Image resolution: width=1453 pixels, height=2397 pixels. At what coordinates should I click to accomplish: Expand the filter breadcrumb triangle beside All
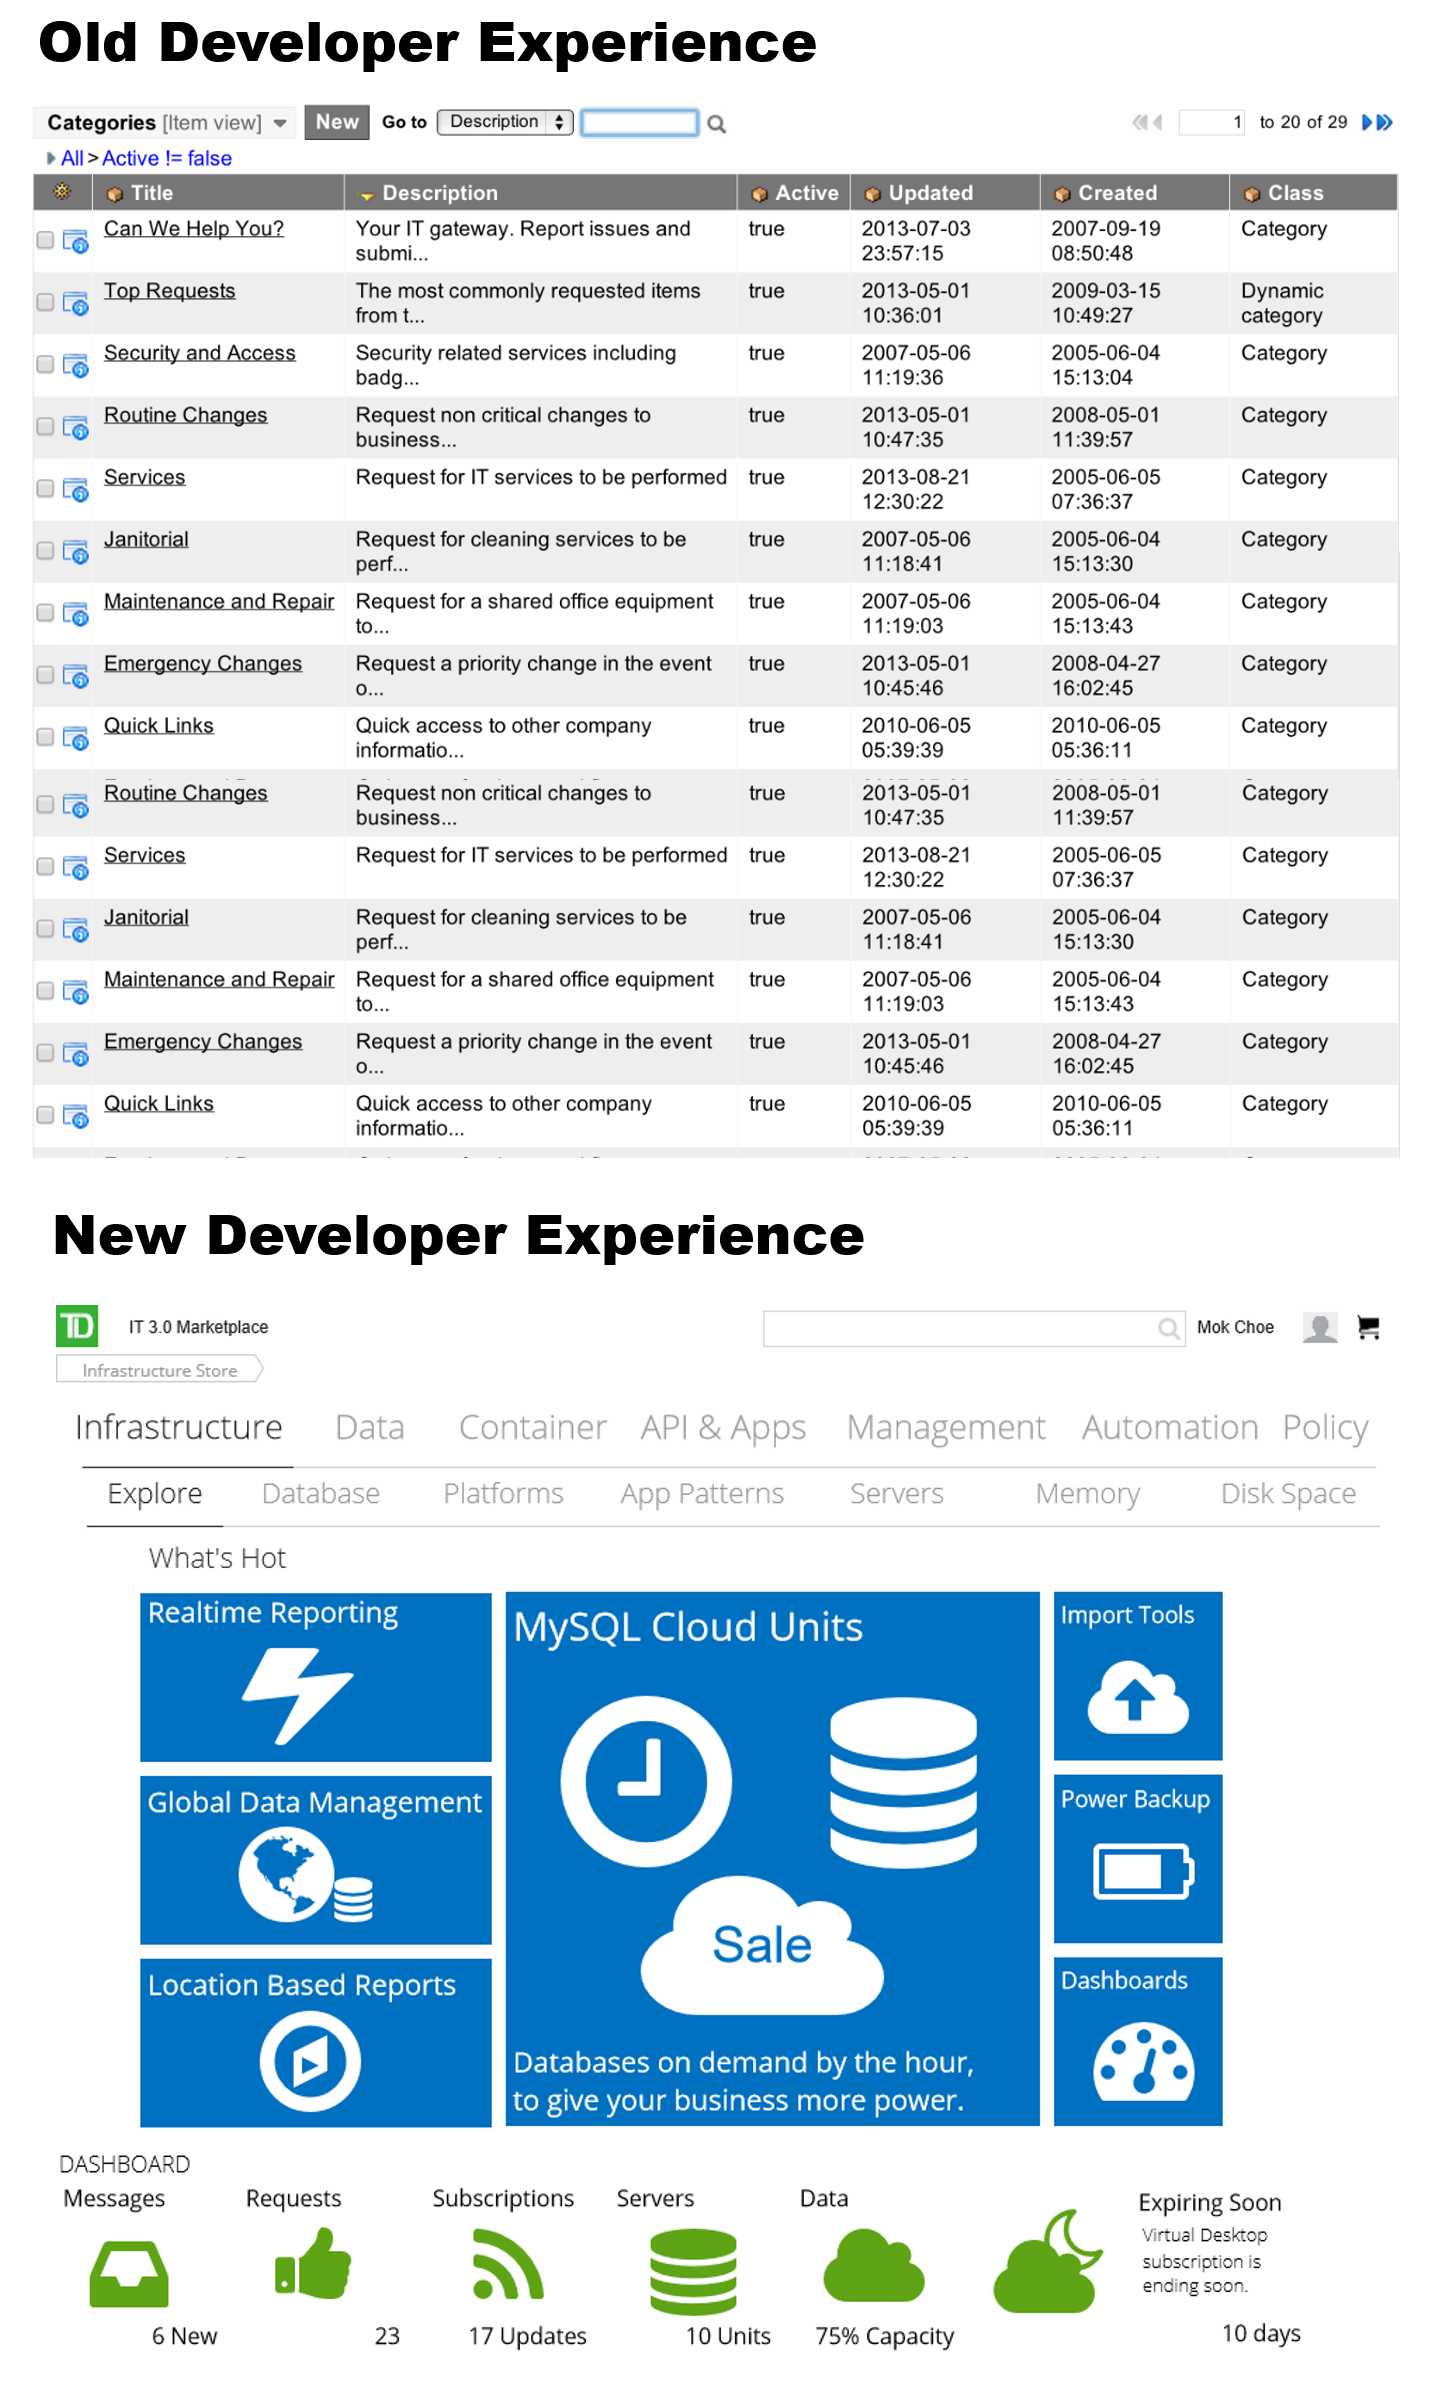[51, 158]
